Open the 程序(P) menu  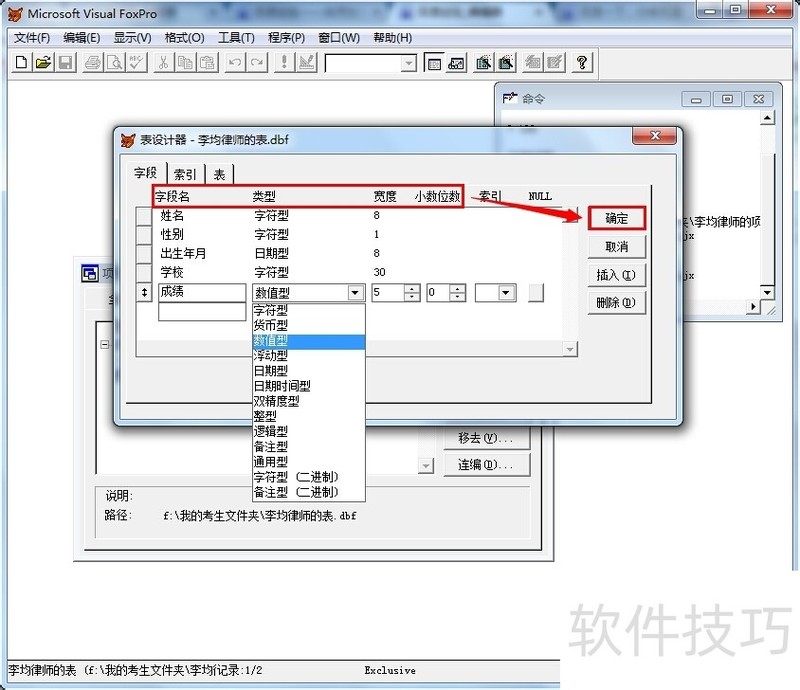pos(286,38)
